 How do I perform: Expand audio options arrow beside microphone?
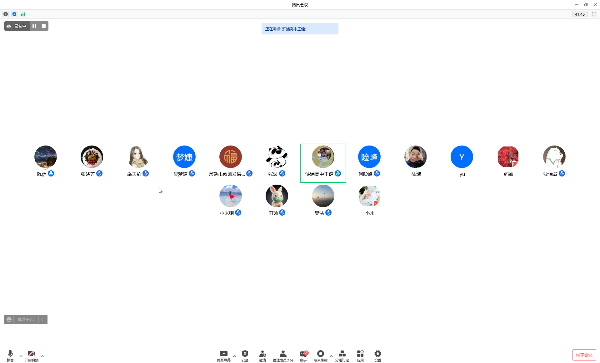tap(21, 356)
